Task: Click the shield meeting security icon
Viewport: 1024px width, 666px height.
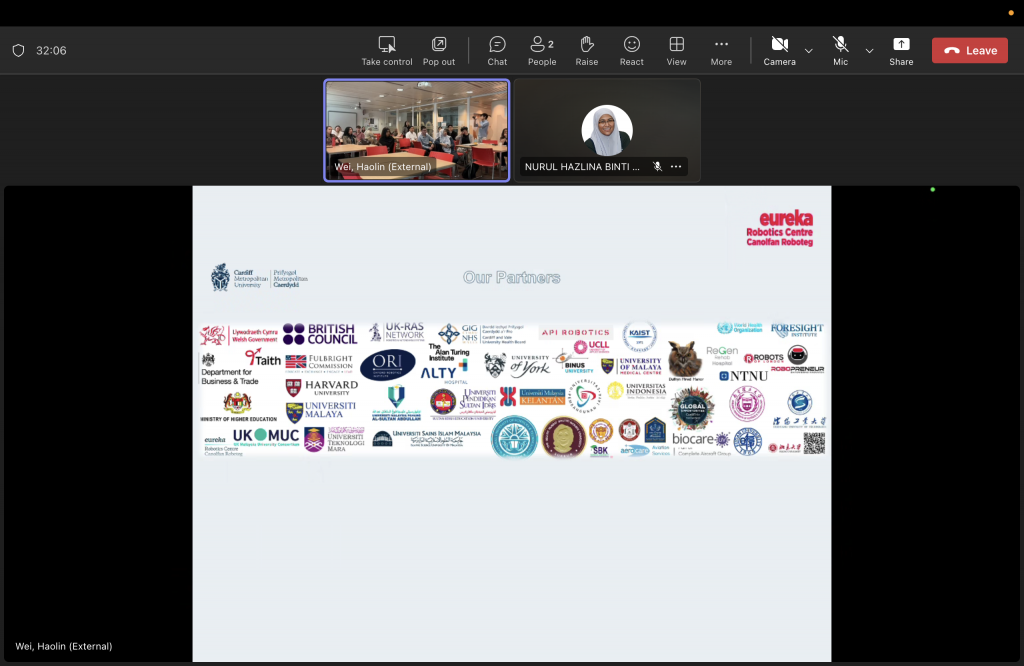Action: [18, 50]
